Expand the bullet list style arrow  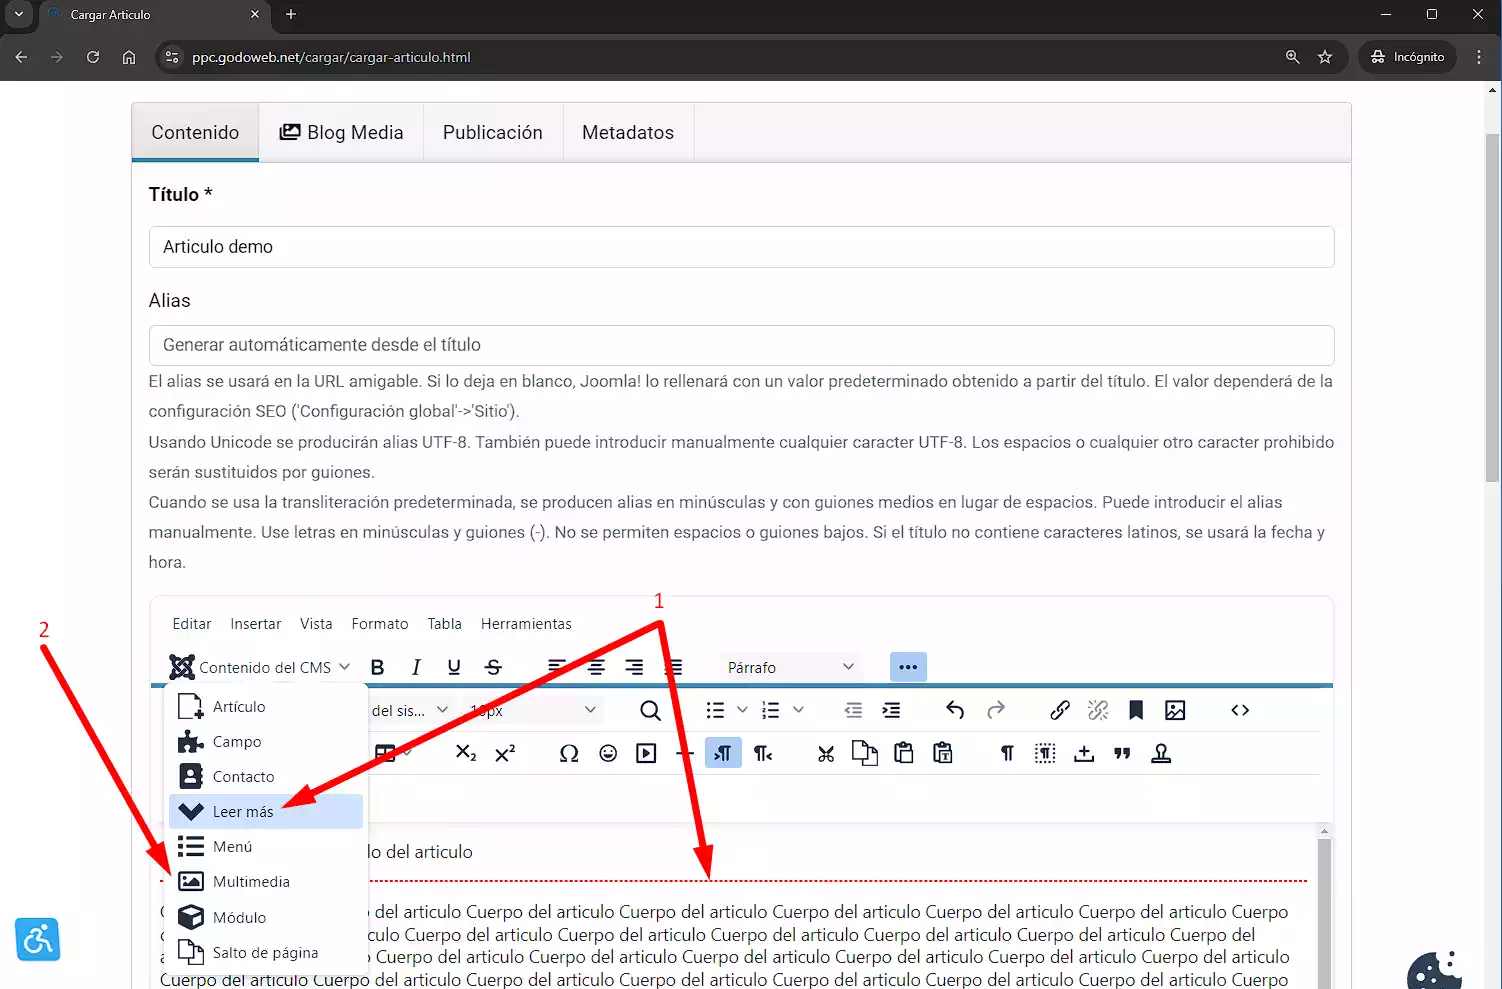(742, 710)
